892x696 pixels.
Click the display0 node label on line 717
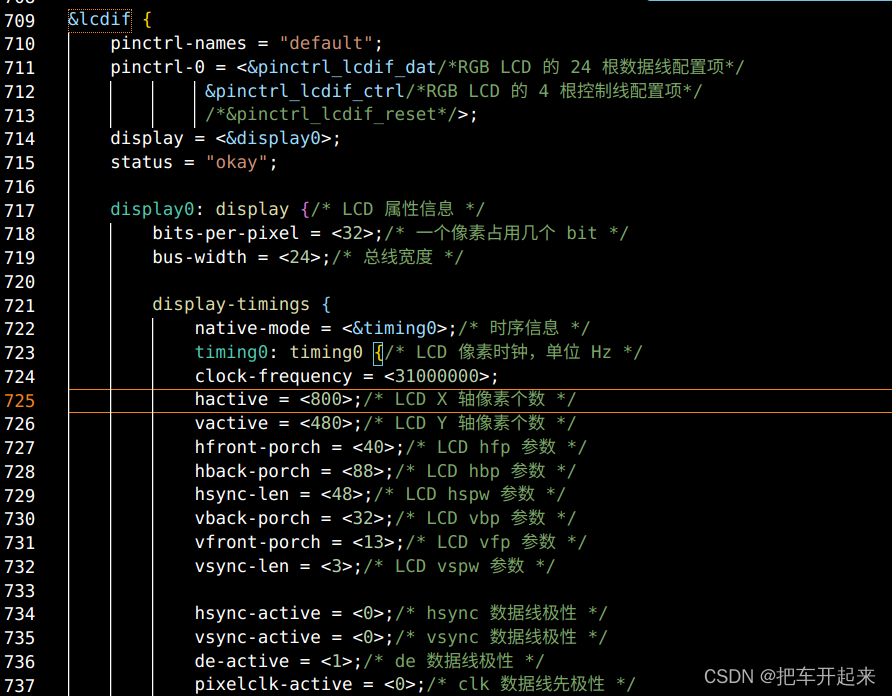[x=150, y=209]
